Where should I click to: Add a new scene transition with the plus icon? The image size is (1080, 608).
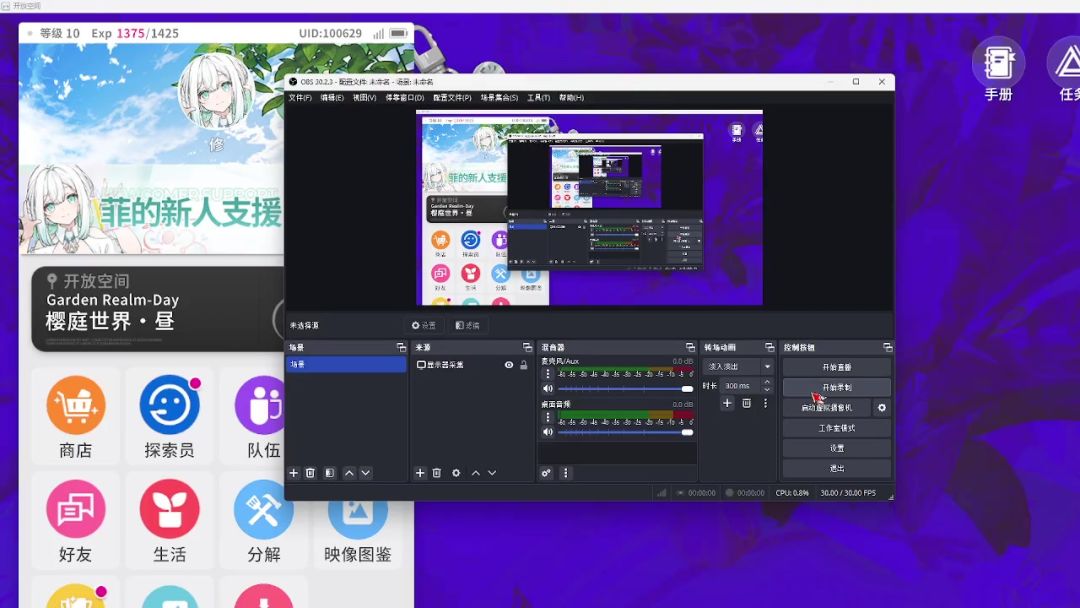coord(727,403)
